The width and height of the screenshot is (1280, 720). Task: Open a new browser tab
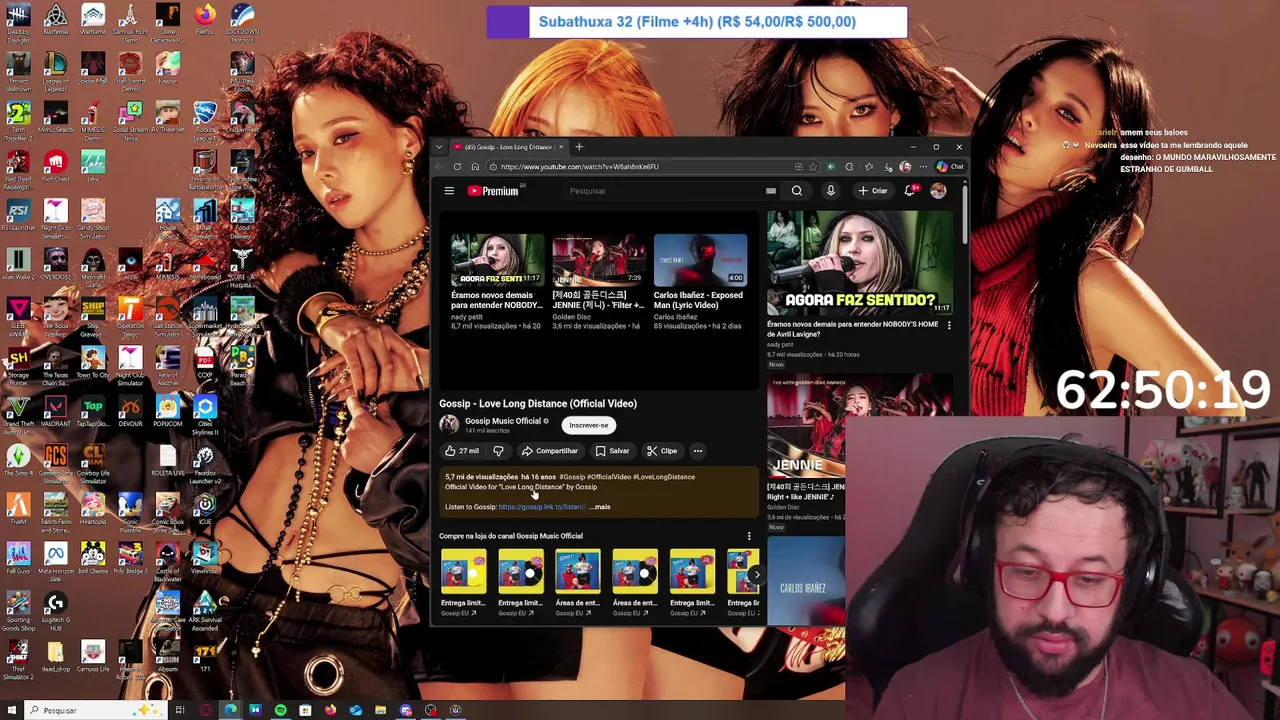tap(579, 147)
